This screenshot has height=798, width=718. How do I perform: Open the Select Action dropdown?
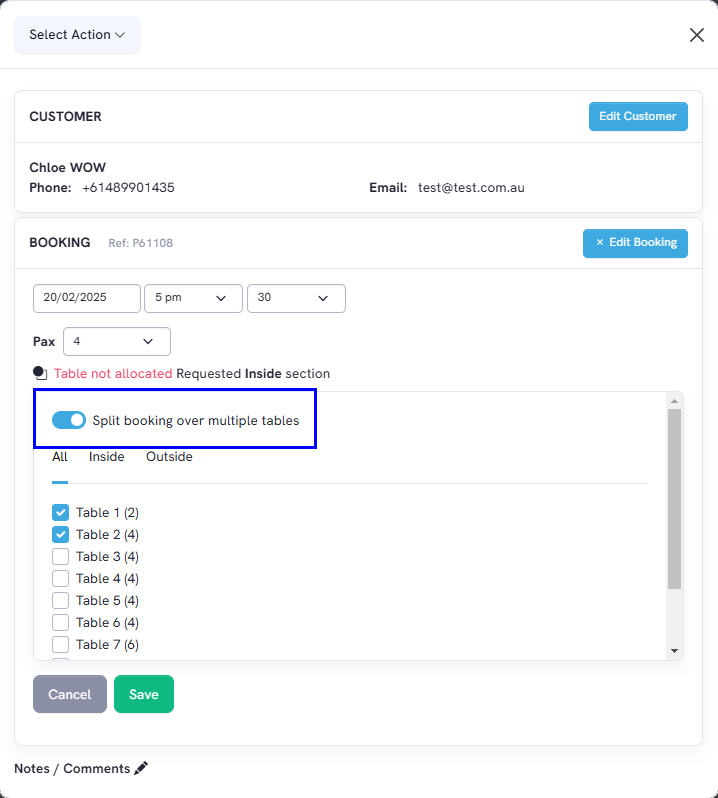click(77, 35)
